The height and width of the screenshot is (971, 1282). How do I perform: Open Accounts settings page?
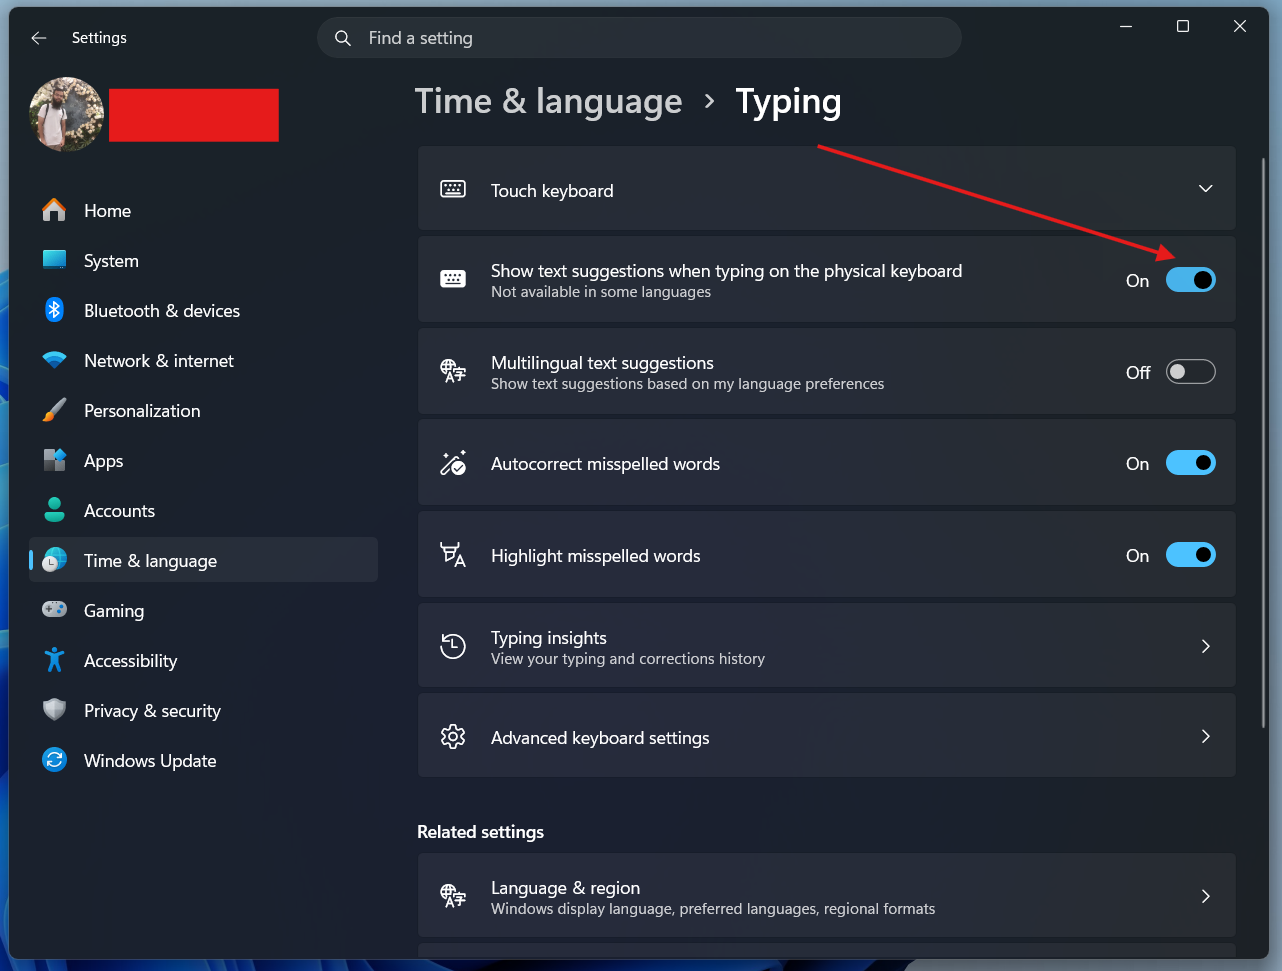(204, 510)
